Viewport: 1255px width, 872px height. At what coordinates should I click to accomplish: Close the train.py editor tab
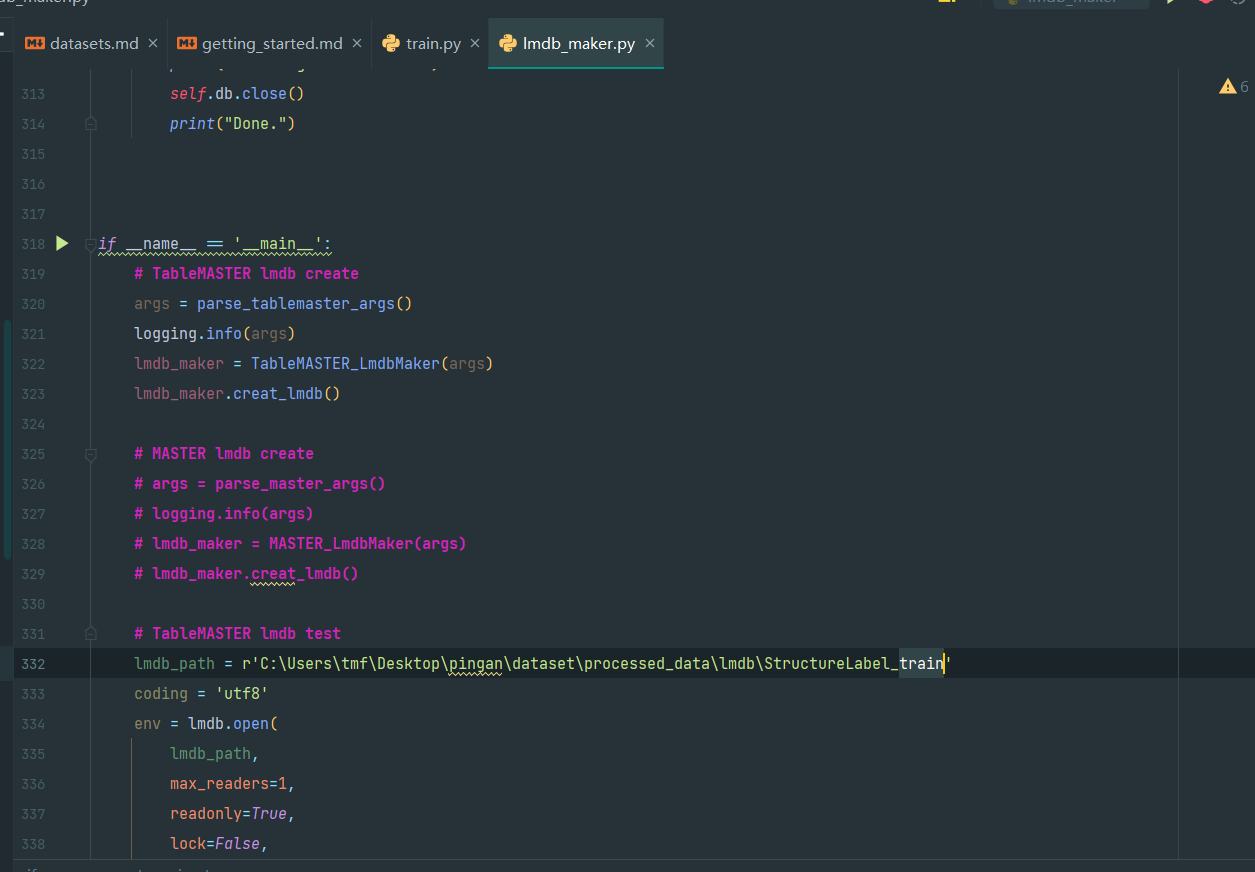tap(475, 43)
